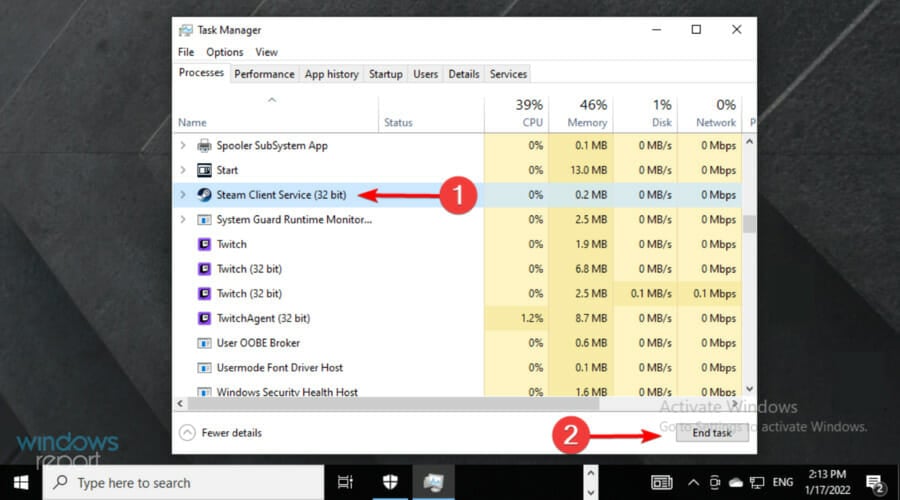The height and width of the screenshot is (500, 900).
Task: Sort processes by Network column
Action: [x=709, y=114]
